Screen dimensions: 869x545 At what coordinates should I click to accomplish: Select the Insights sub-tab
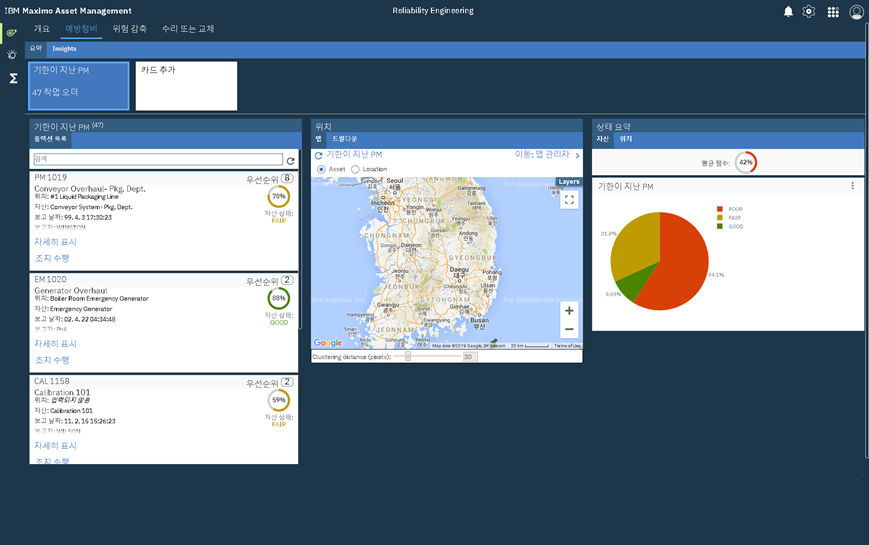click(x=64, y=49)
